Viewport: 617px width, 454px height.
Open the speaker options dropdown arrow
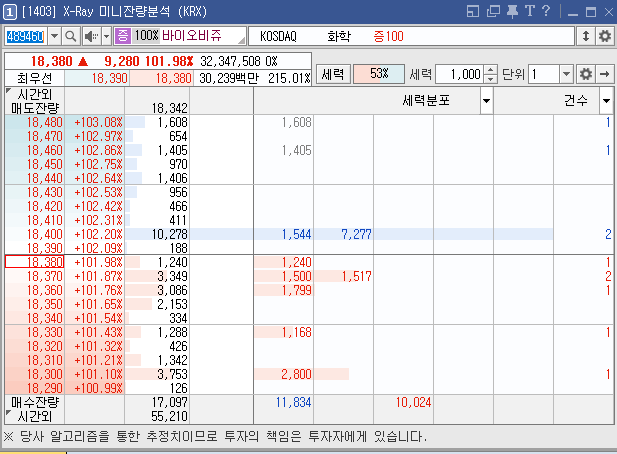point(106,36)
